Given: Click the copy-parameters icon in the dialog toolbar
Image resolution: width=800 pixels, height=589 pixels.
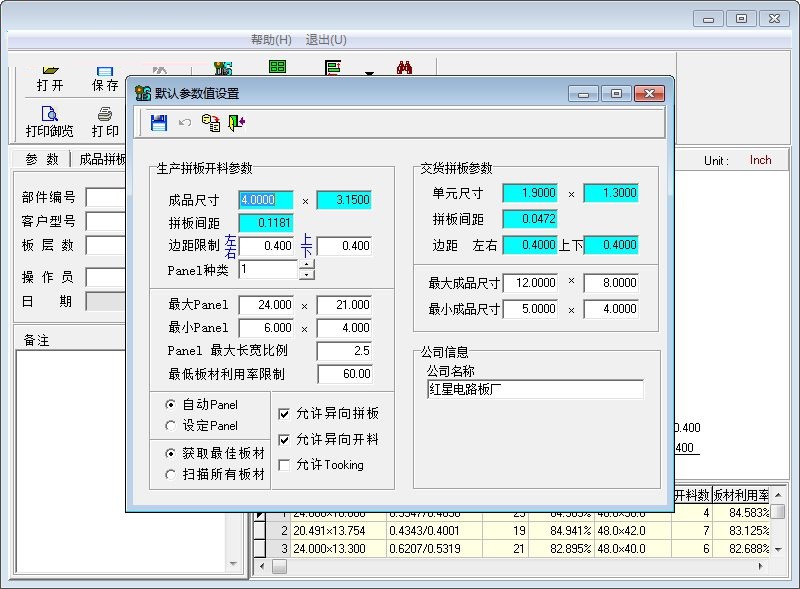Looking at the screenshot, I should pos(210,121).
